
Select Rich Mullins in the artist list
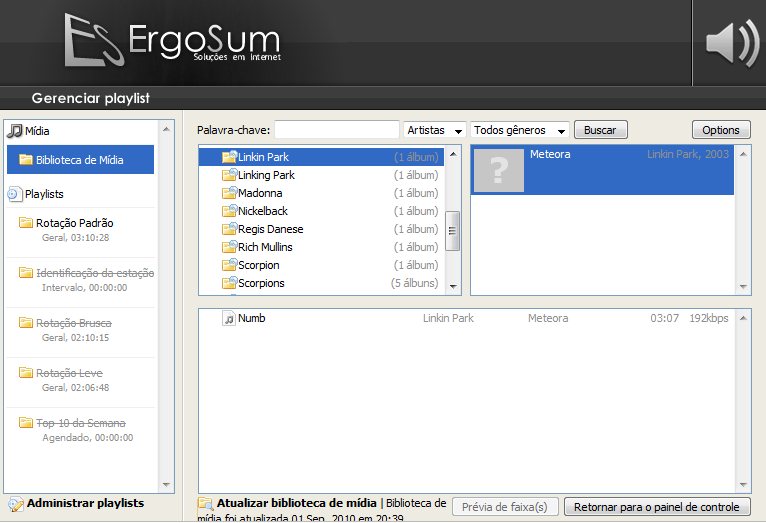coord(321,247)
